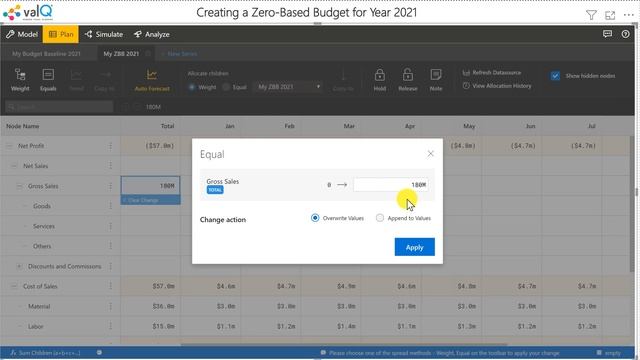Viewport: 640px width, 360px height.
Task: Collapse the Cost of Sales node
Action: (x=14, y=286)
